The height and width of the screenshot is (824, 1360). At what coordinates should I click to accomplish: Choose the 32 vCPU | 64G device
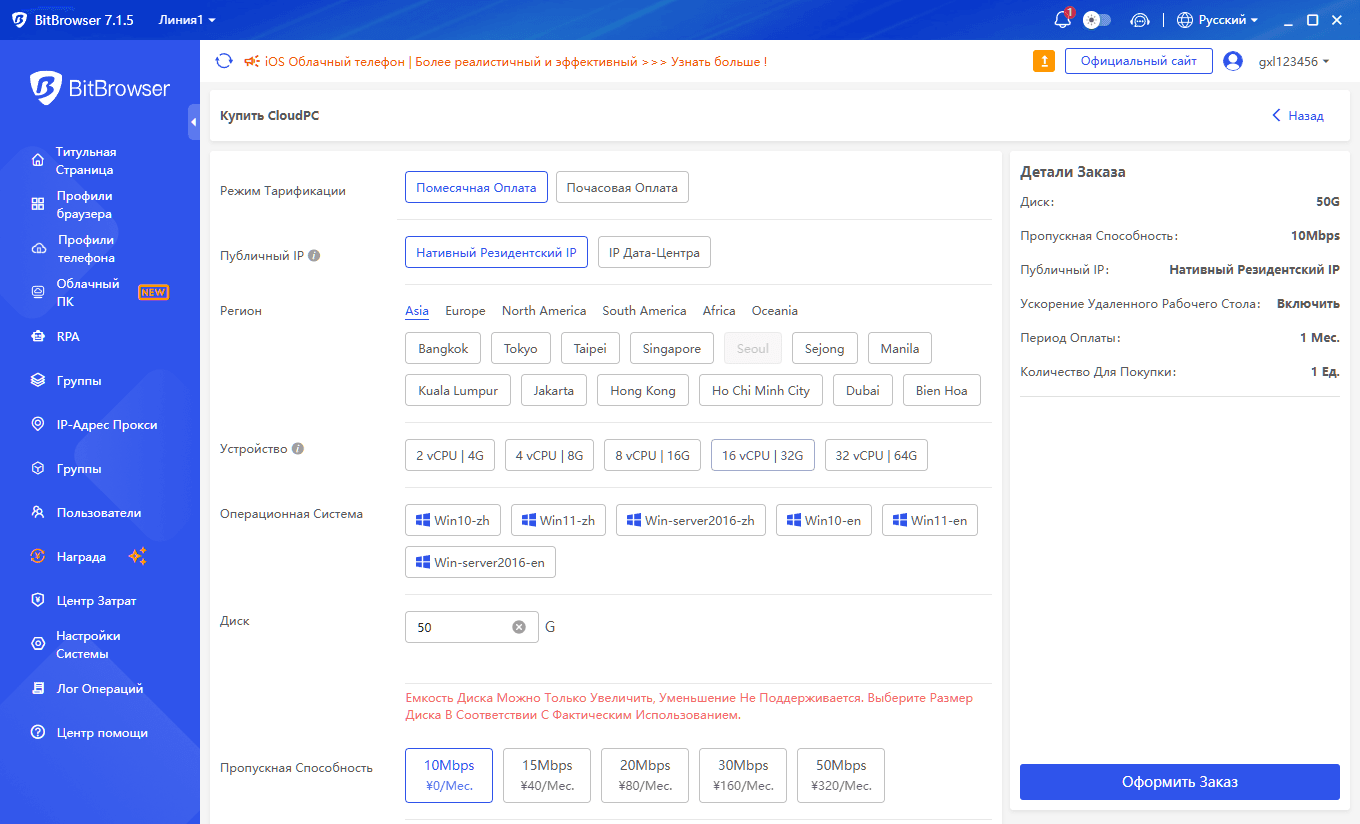click(x=876, y=455)
